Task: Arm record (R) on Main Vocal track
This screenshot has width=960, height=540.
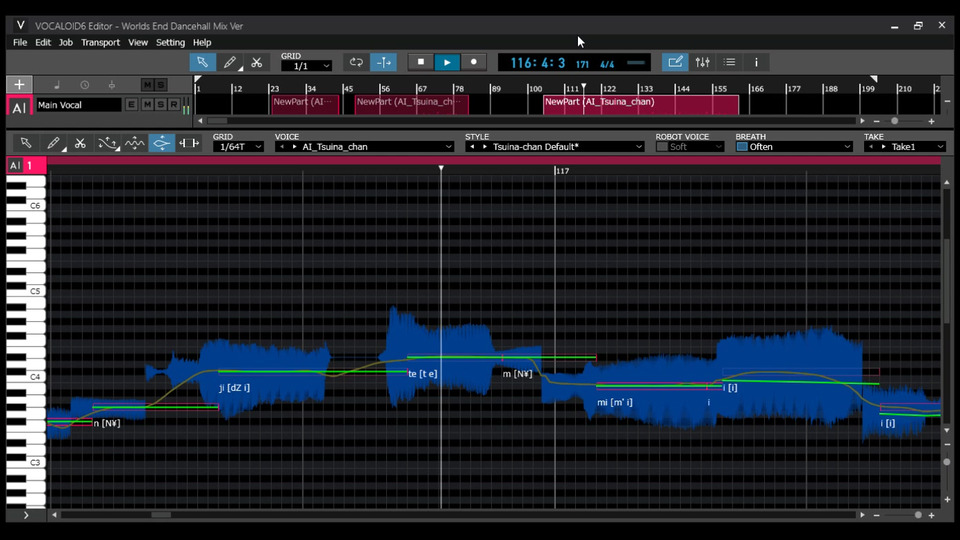Action: point(174,105)
